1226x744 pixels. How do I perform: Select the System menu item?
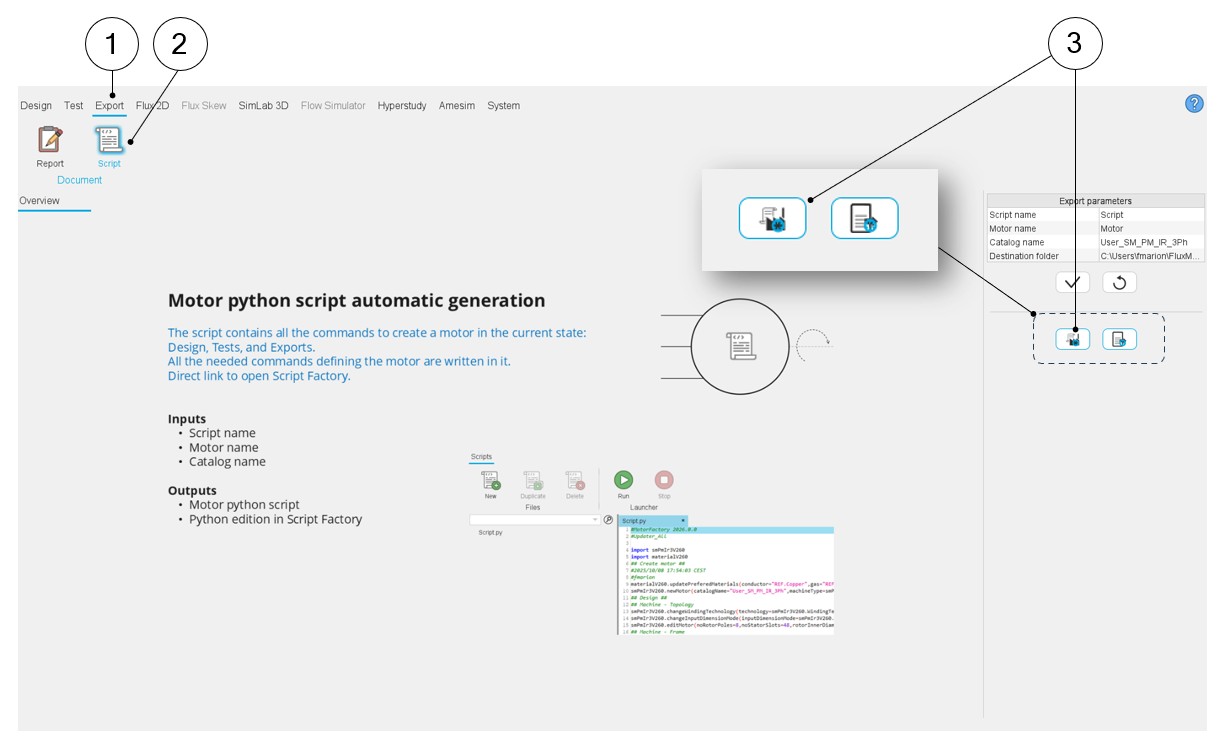tap(504, 106)
